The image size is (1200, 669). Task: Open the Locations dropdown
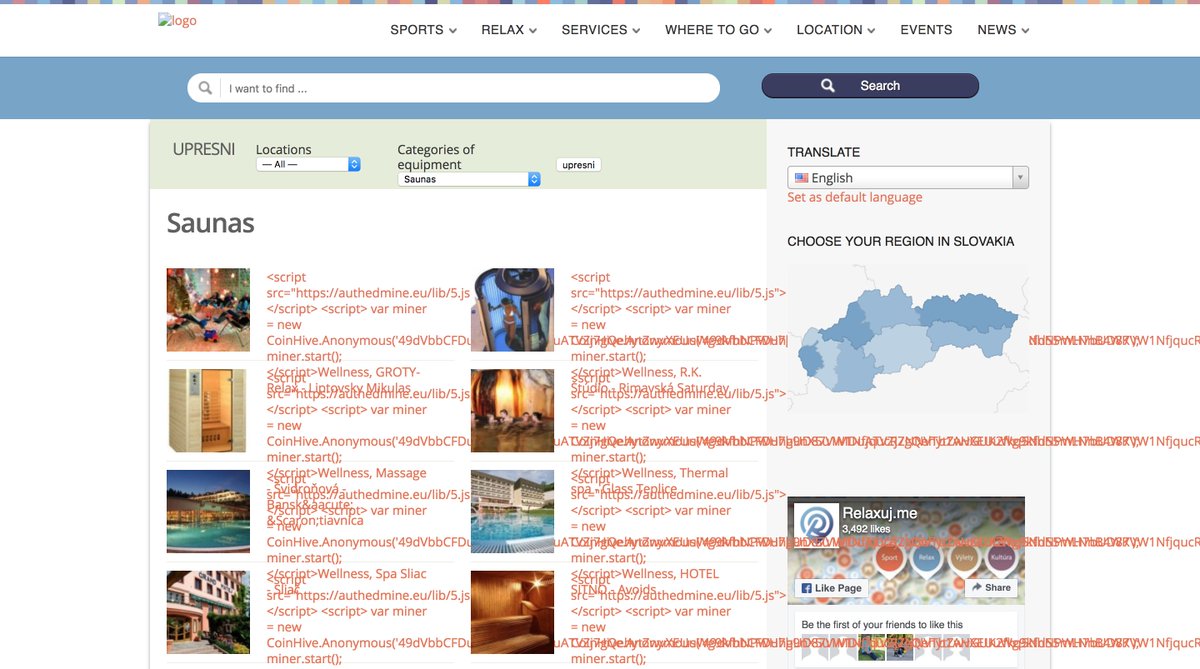point(308,164)
